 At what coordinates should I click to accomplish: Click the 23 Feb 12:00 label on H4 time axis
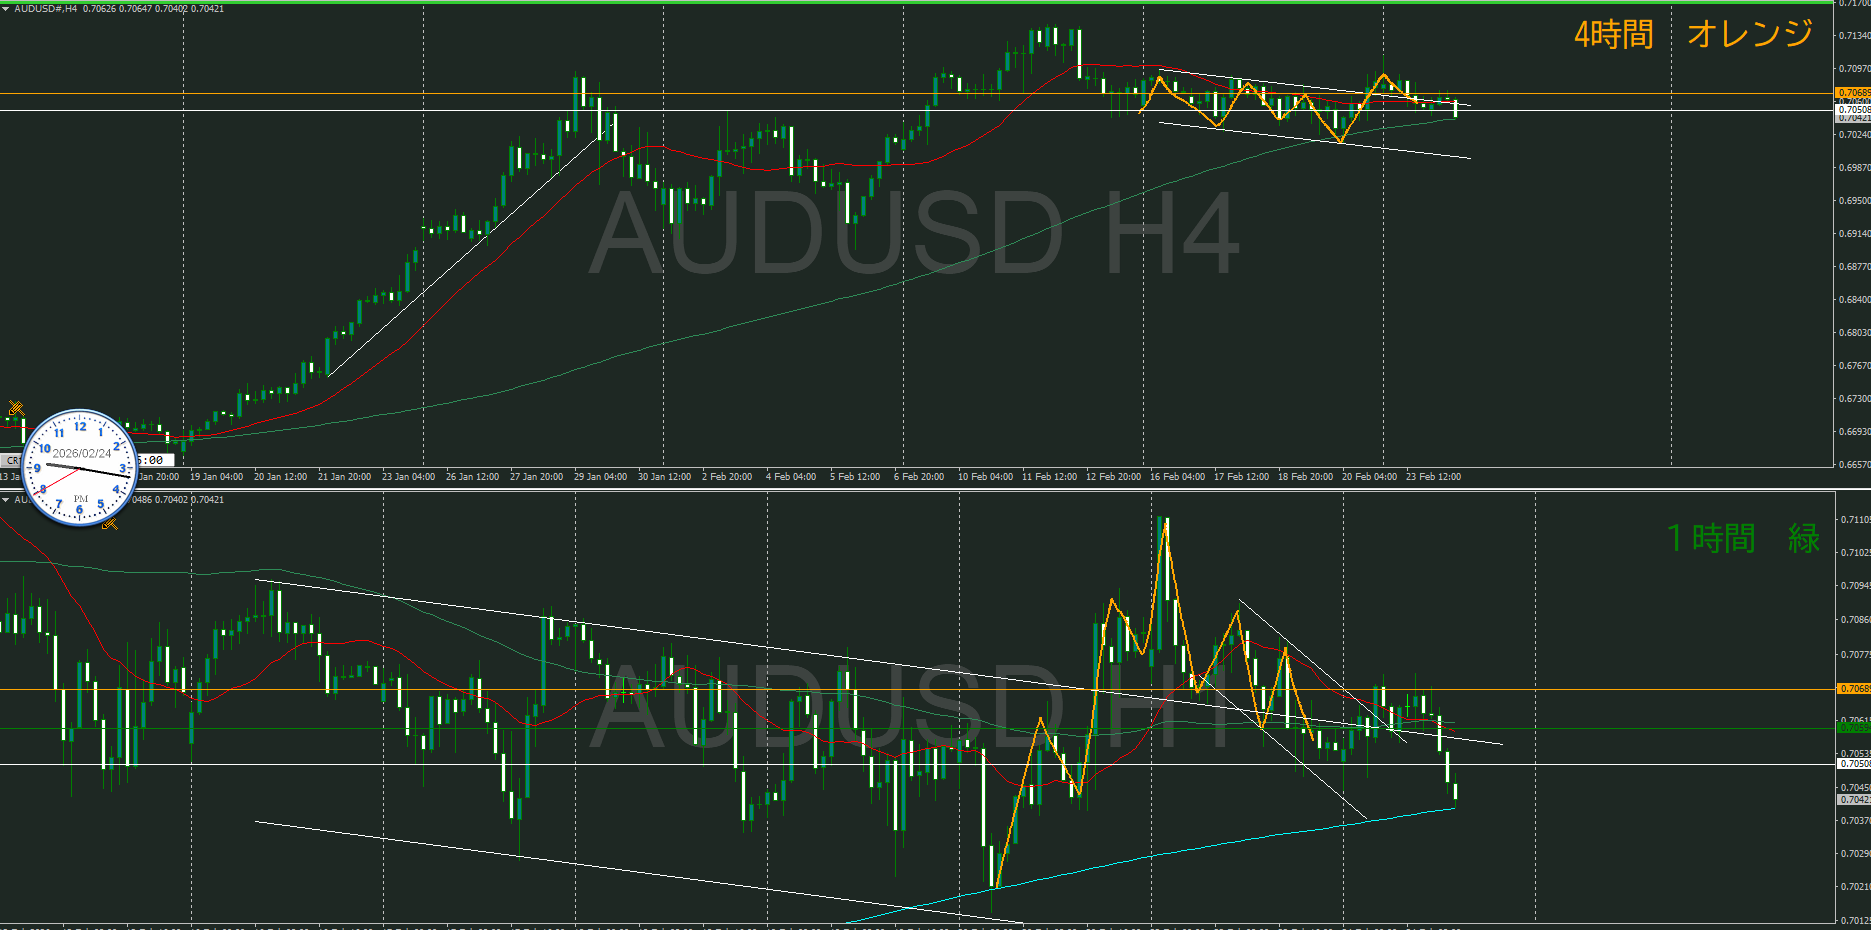pyautogui.click(x=1433, y=477)
